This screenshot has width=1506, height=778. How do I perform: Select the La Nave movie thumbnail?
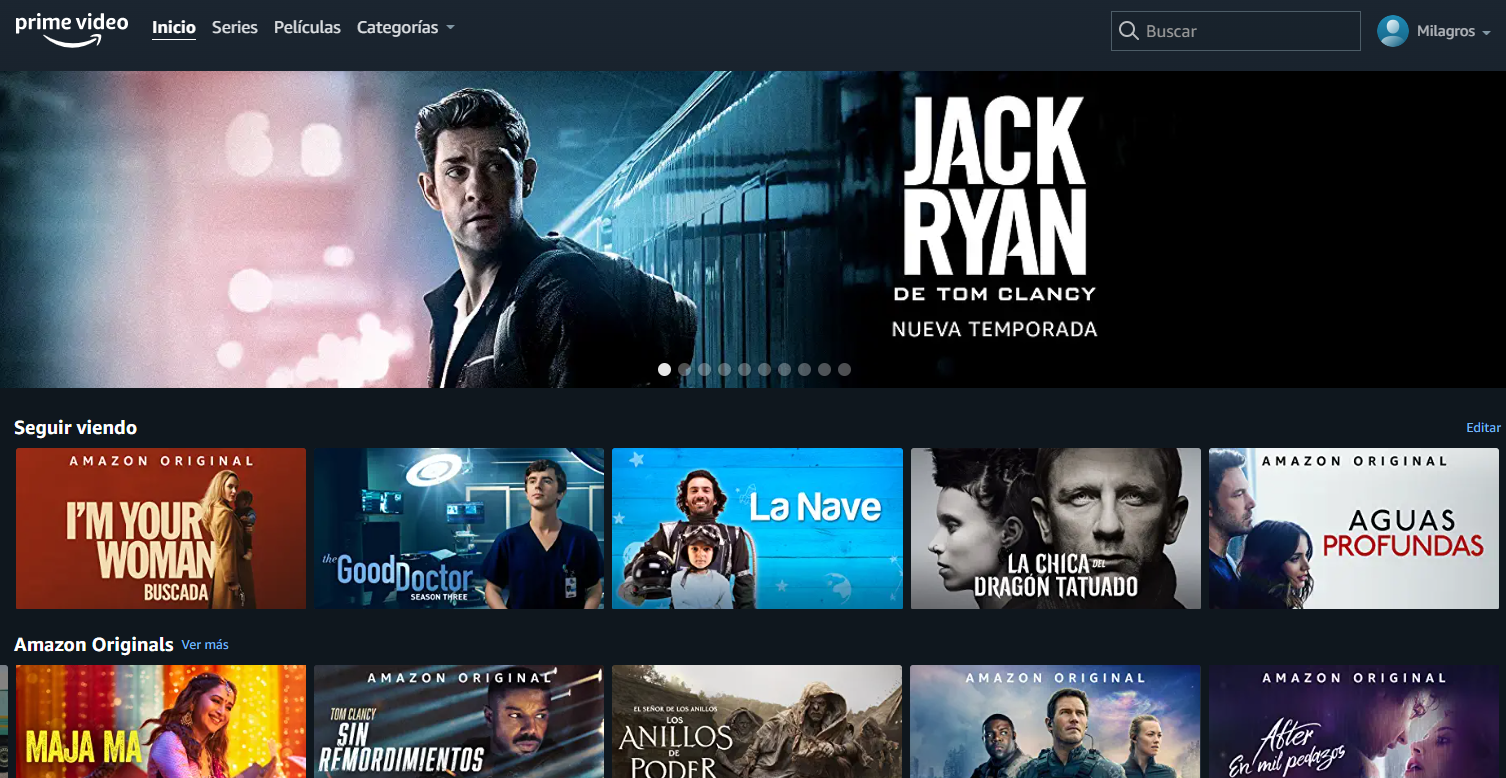point(757,528)
